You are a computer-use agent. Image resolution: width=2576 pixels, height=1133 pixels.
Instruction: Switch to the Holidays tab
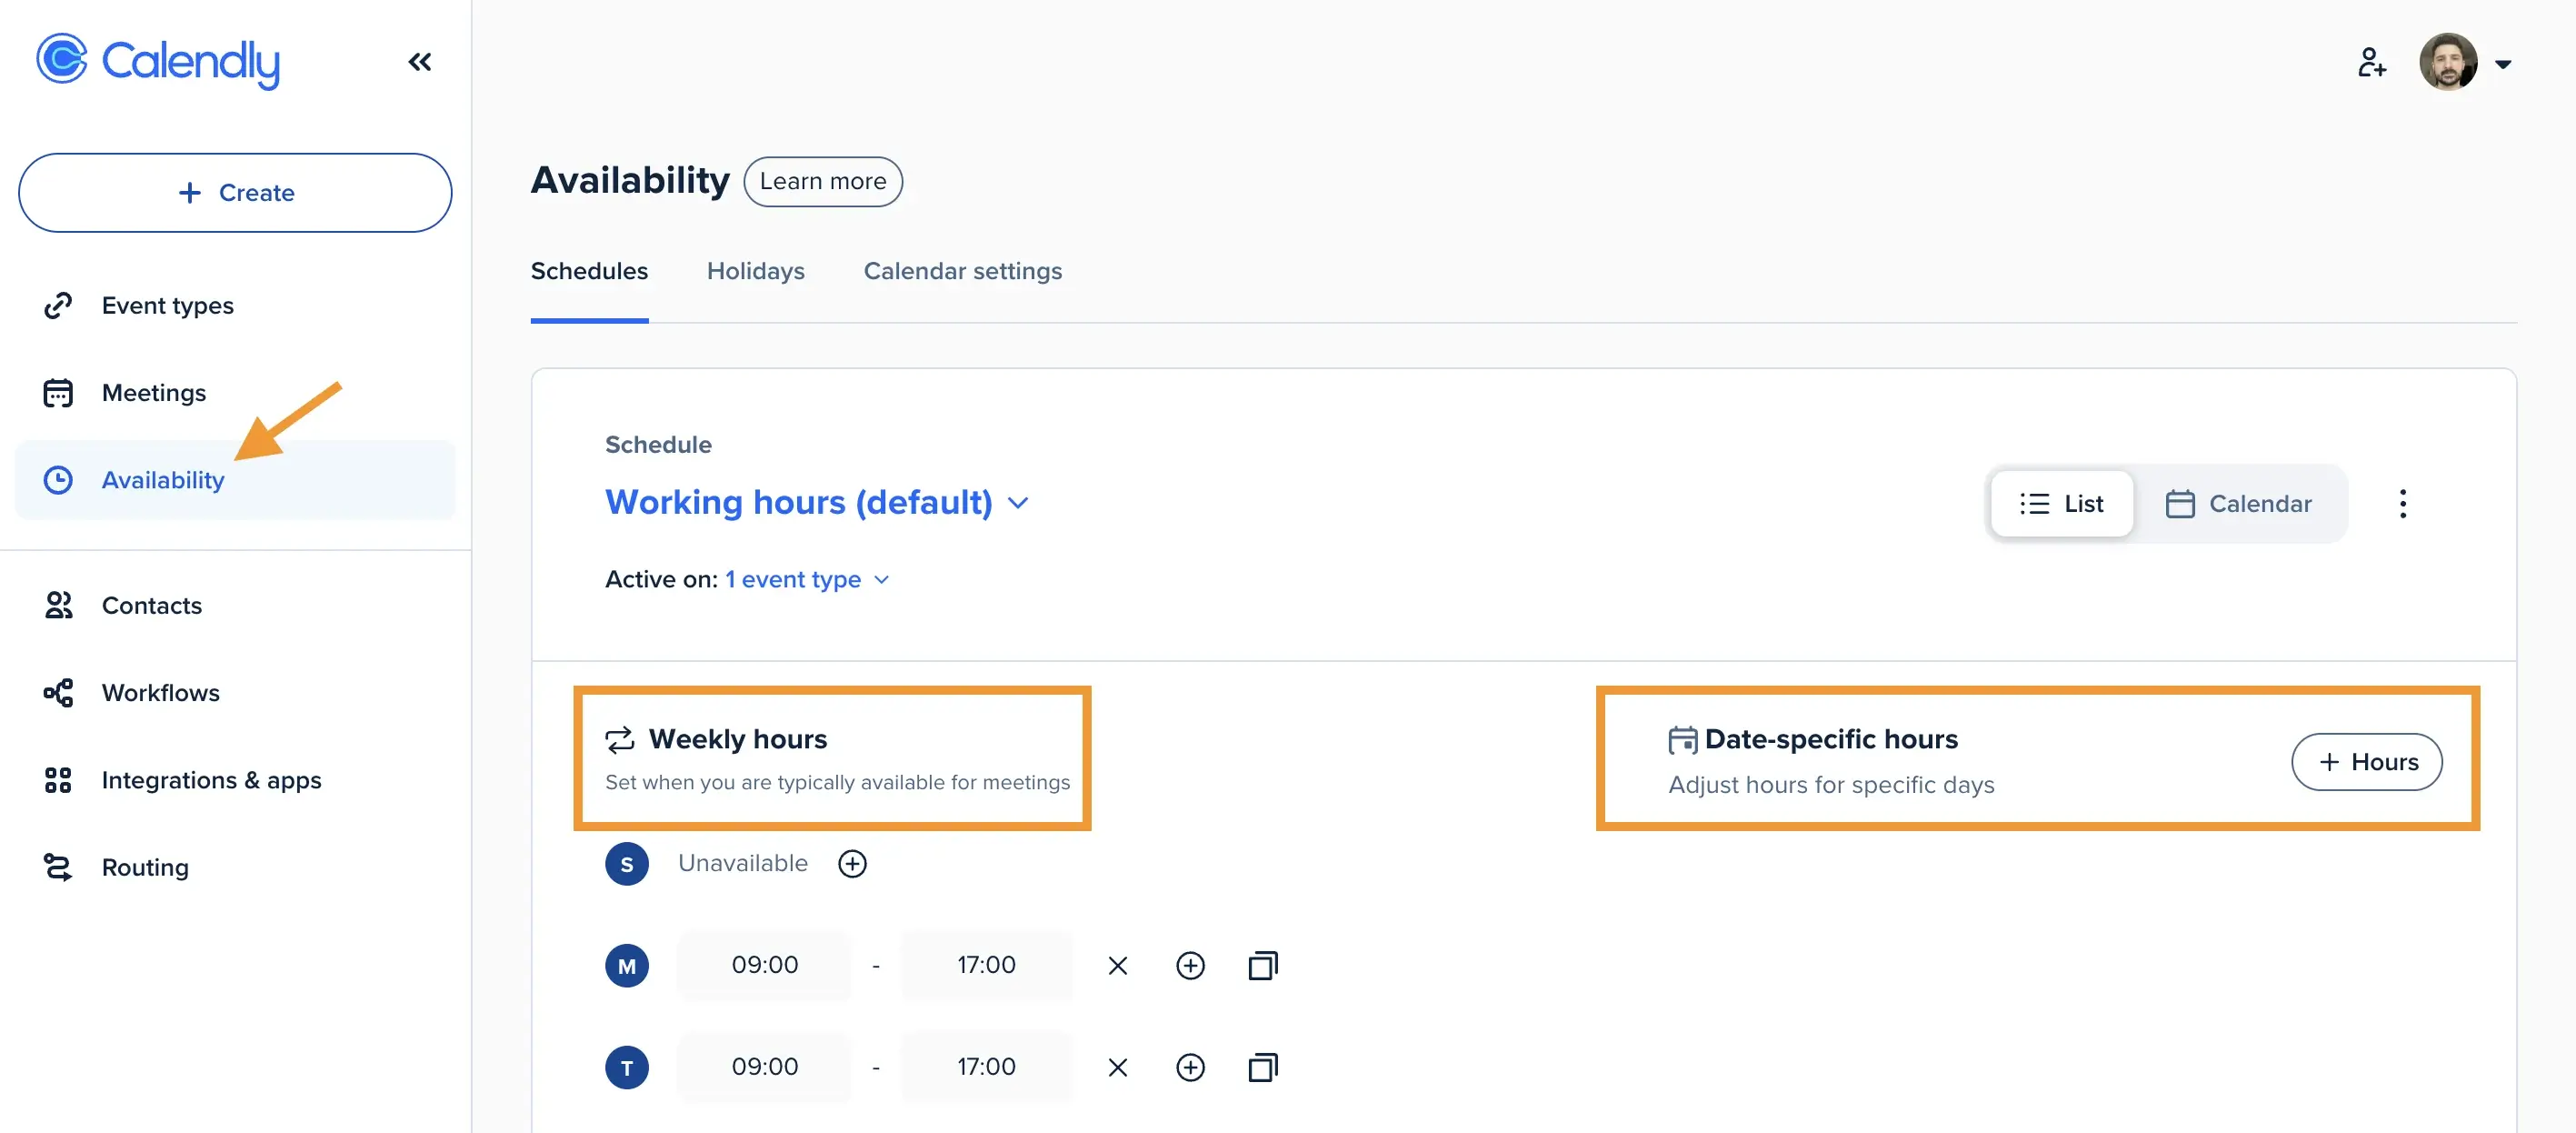[x=755, y=271]
